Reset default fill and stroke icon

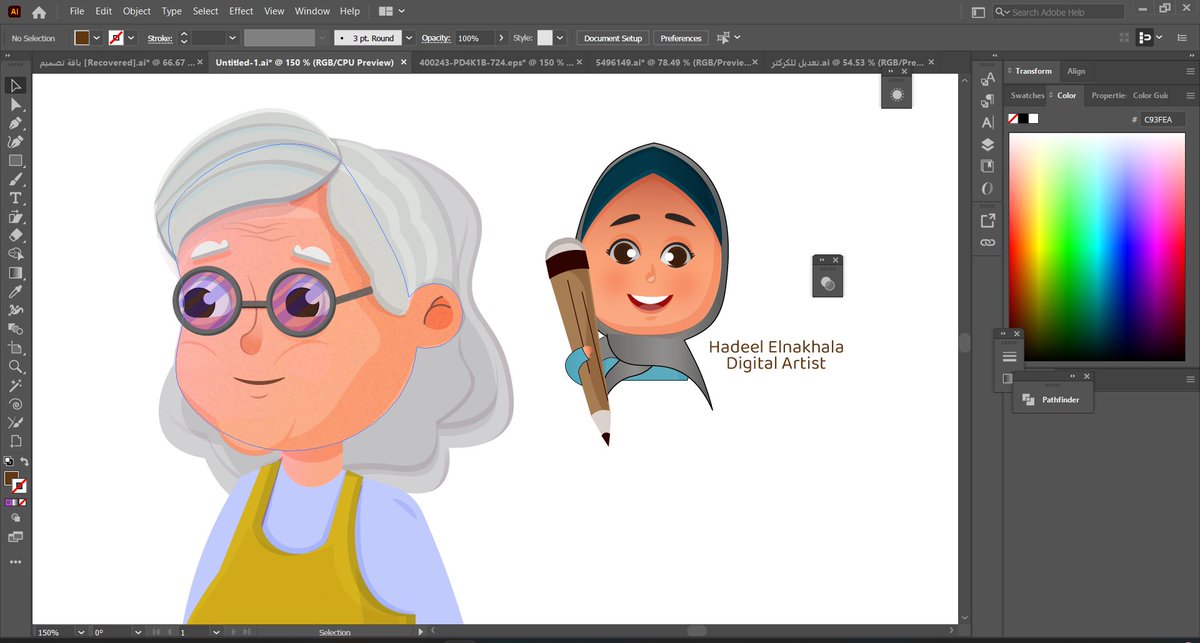pos(8,462)
